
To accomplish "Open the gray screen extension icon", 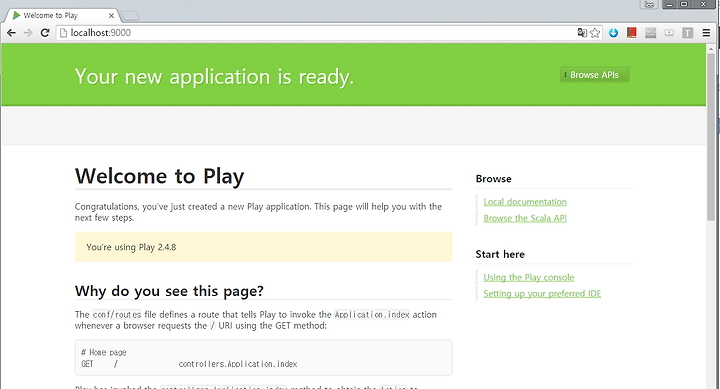I will point(669,33).
